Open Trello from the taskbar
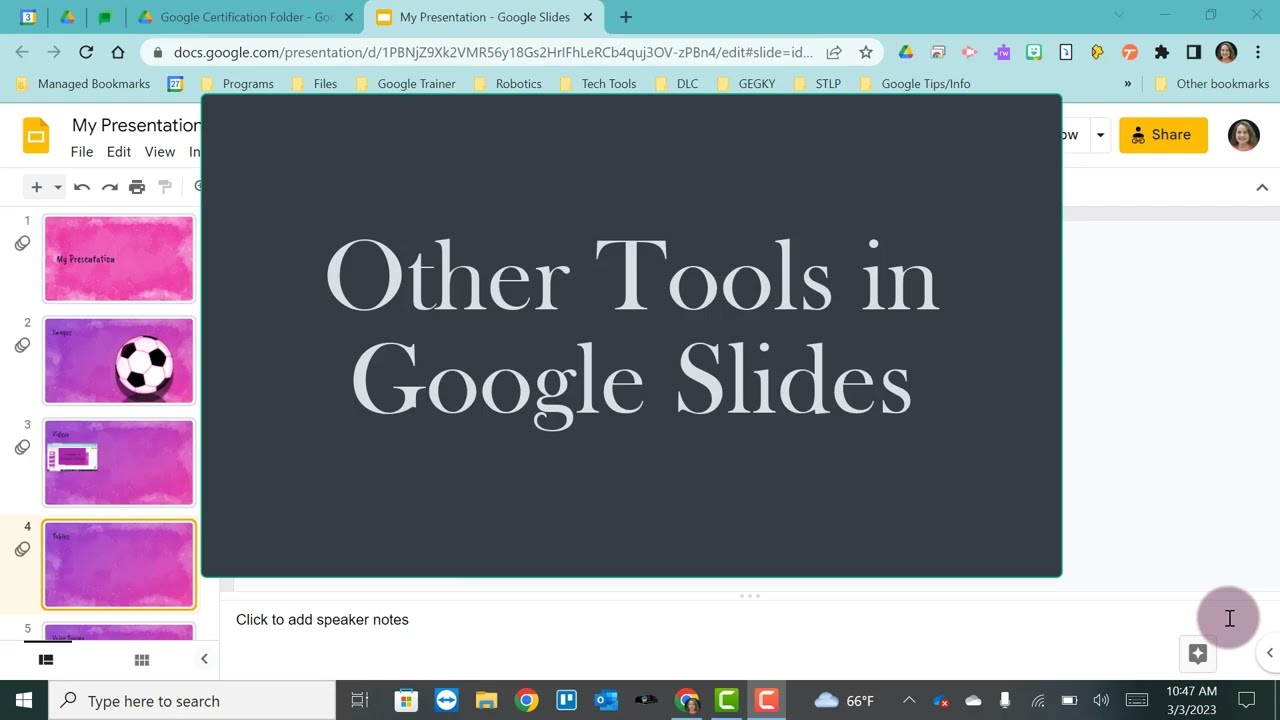Viewport: 1280px width, 720px height. (x=567, y=700)
